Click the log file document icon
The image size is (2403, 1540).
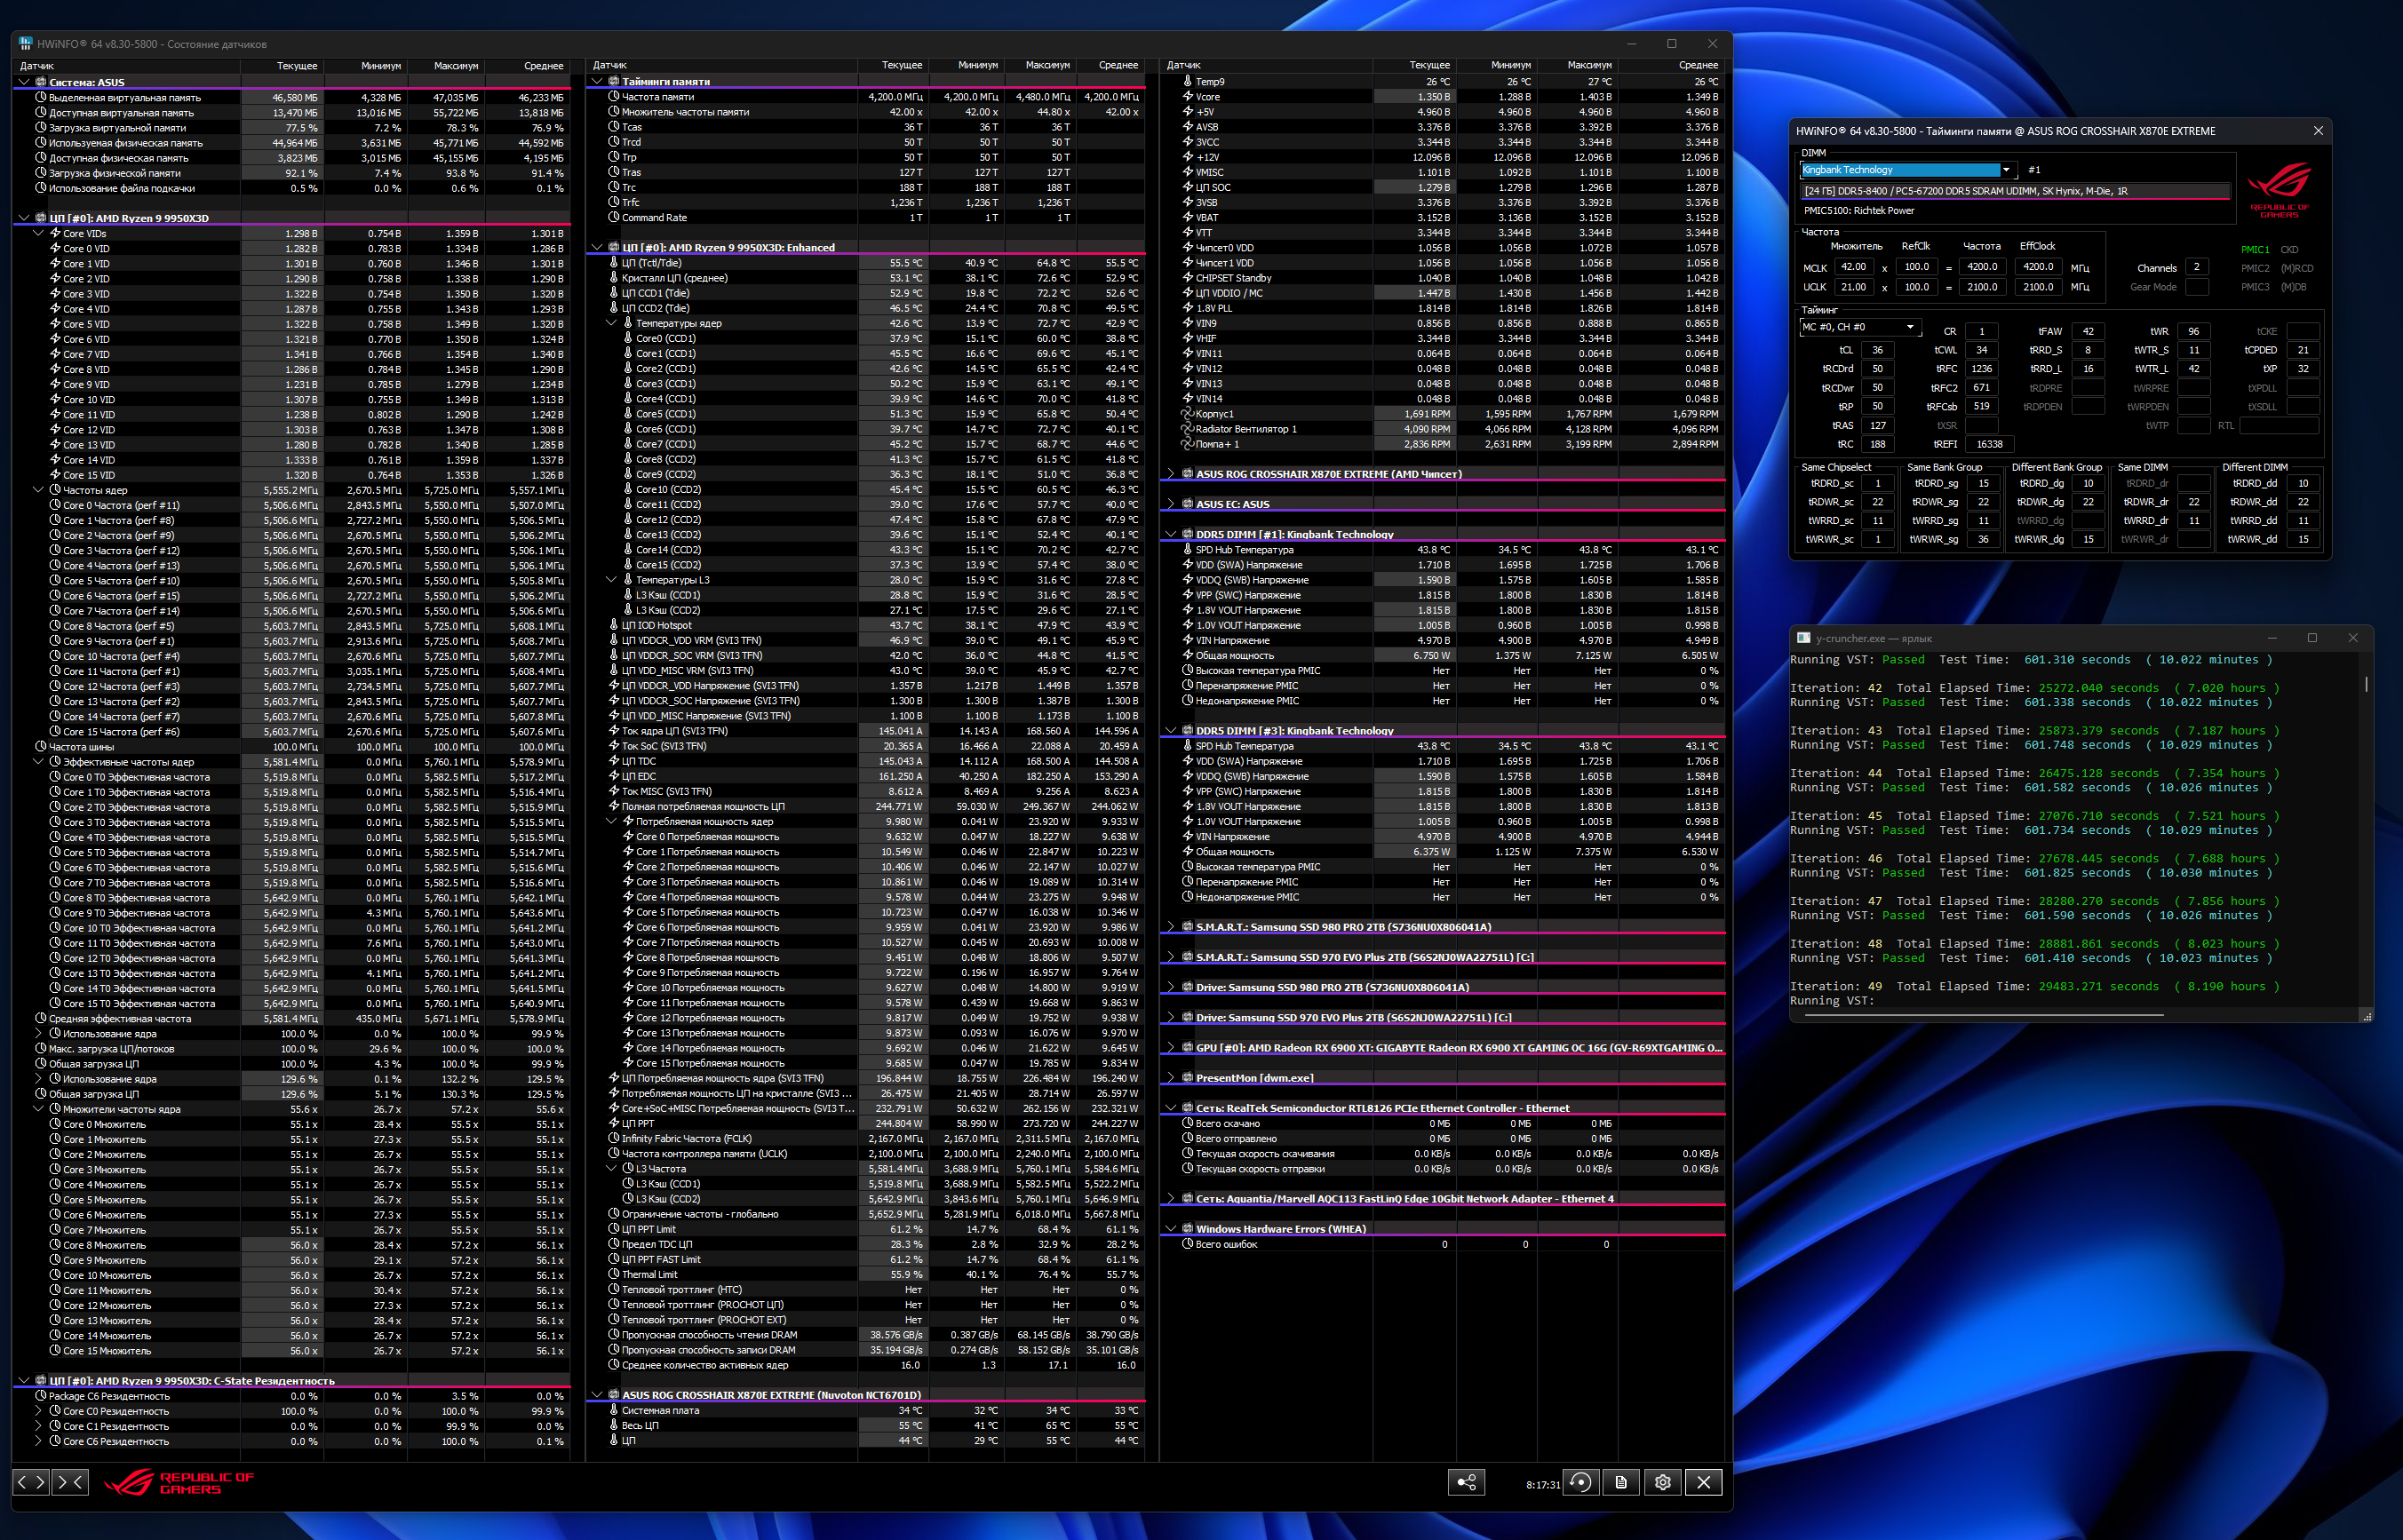pos(1621,1482)
